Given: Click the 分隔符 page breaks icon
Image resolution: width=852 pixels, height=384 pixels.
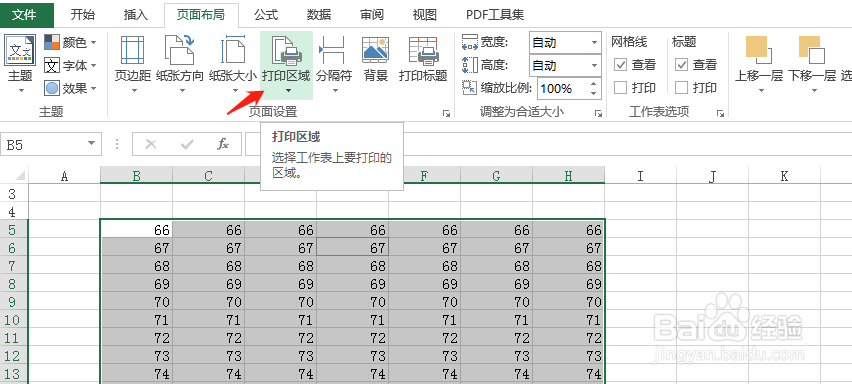Looking at the screenshot, I should pos(331,50).
